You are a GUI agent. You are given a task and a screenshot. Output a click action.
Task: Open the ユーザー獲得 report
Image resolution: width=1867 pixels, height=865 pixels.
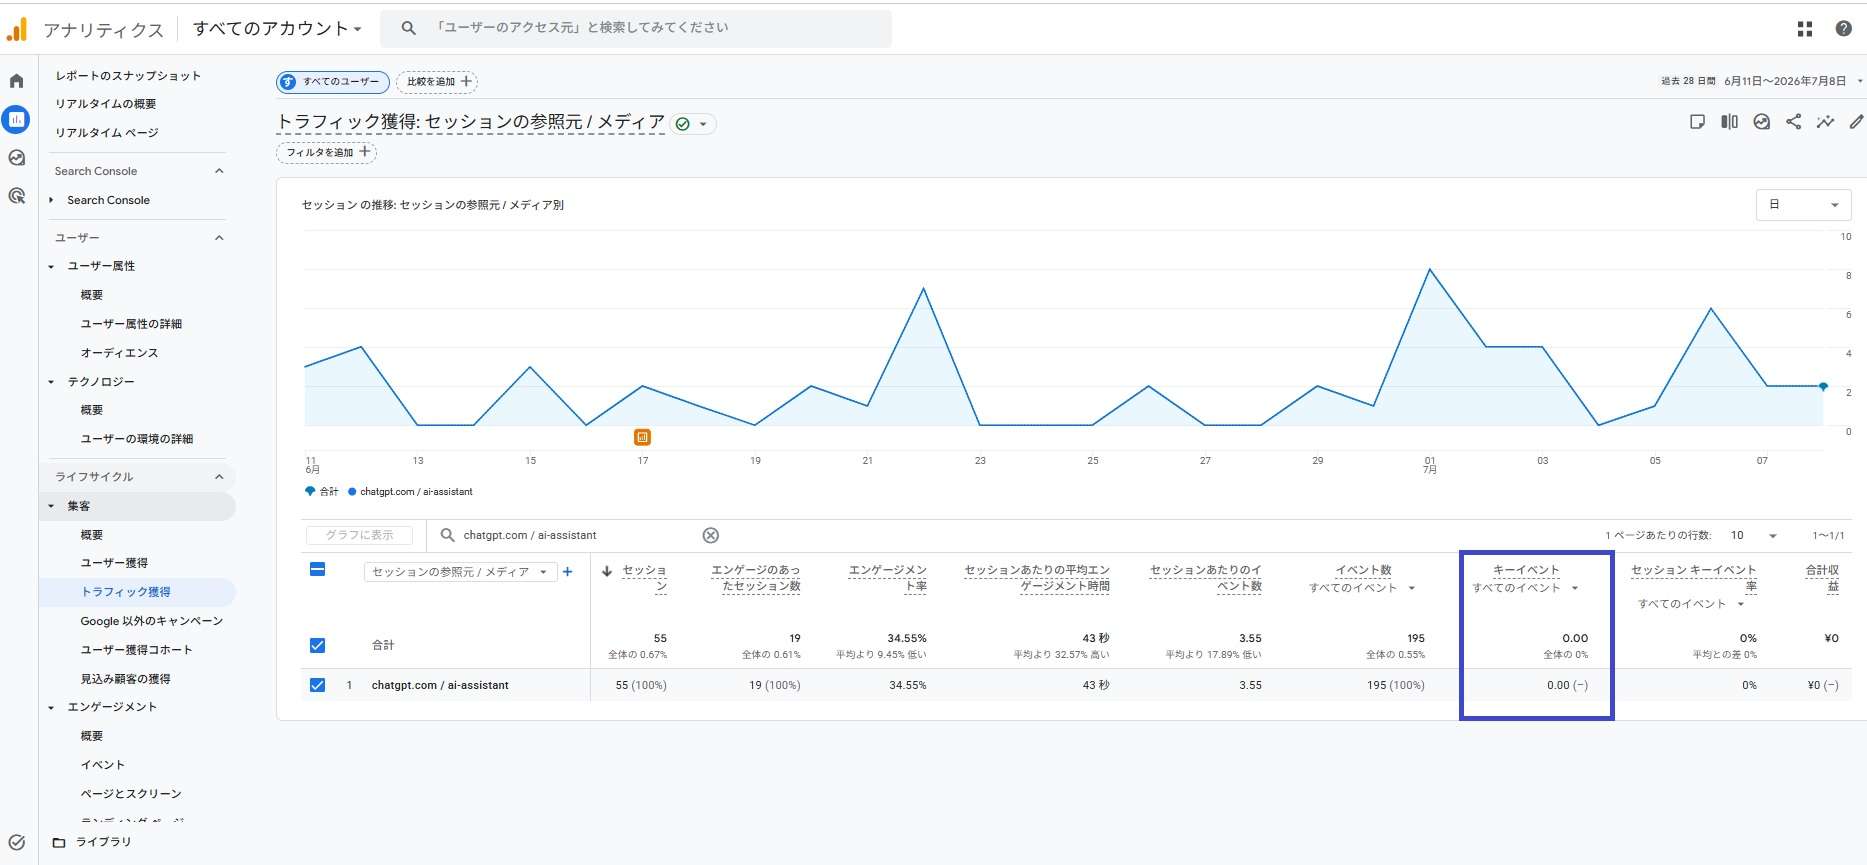pos(114,563)
